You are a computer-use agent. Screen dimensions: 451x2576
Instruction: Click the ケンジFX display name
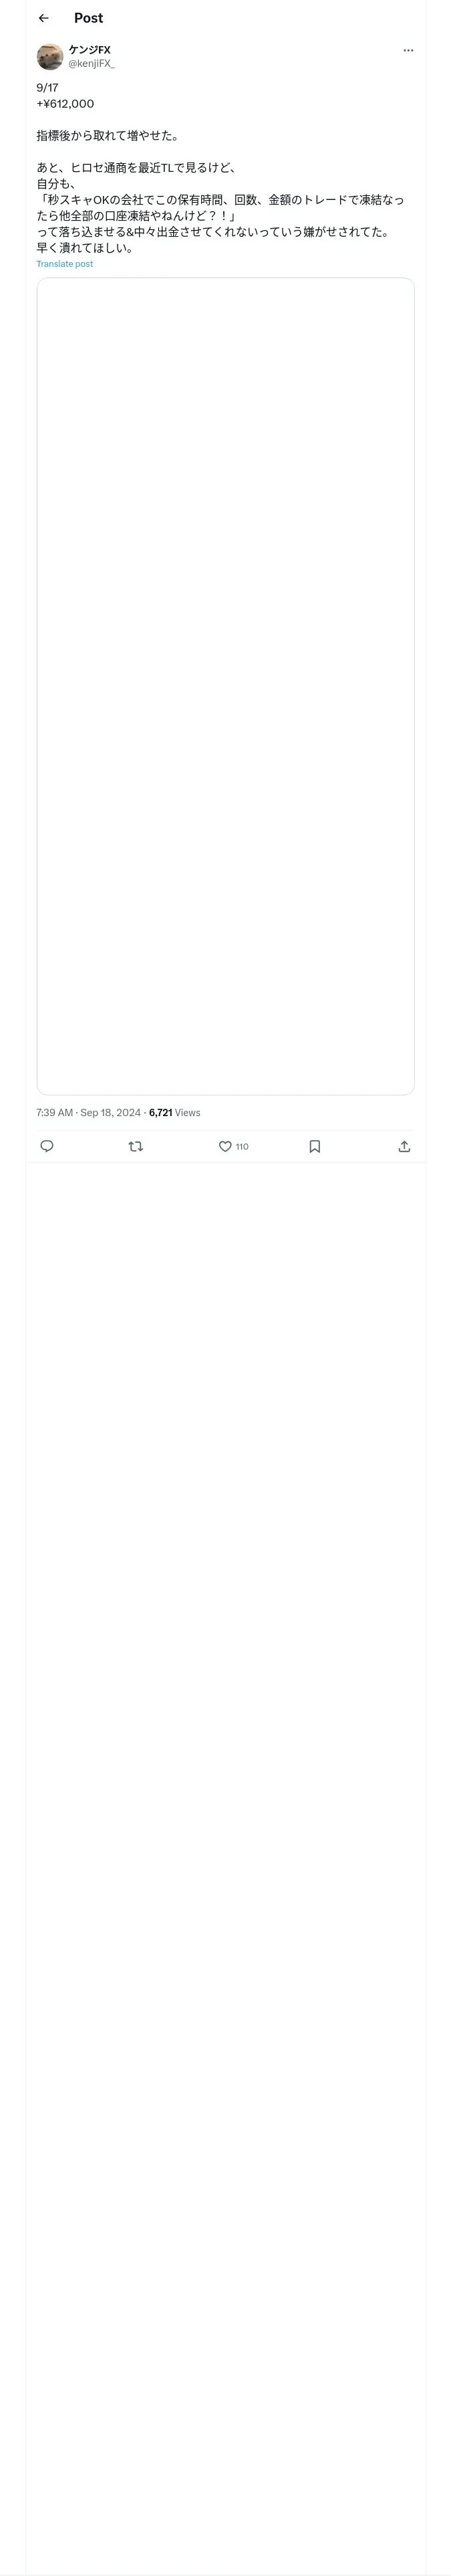point(90,50)
